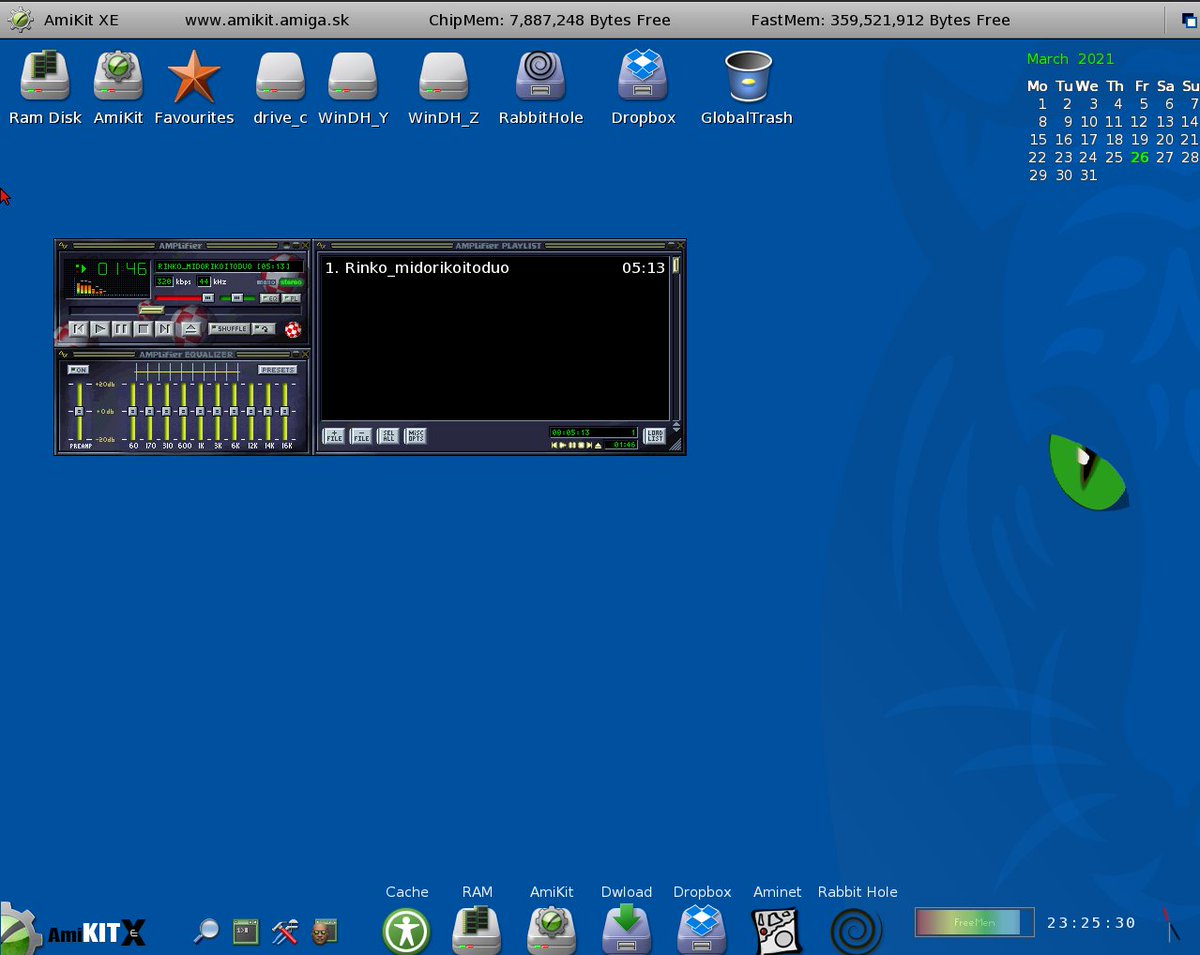Screen dimensions: 1200x955
Task: Click the Cache dock icon
Action: tap(406, 930)
